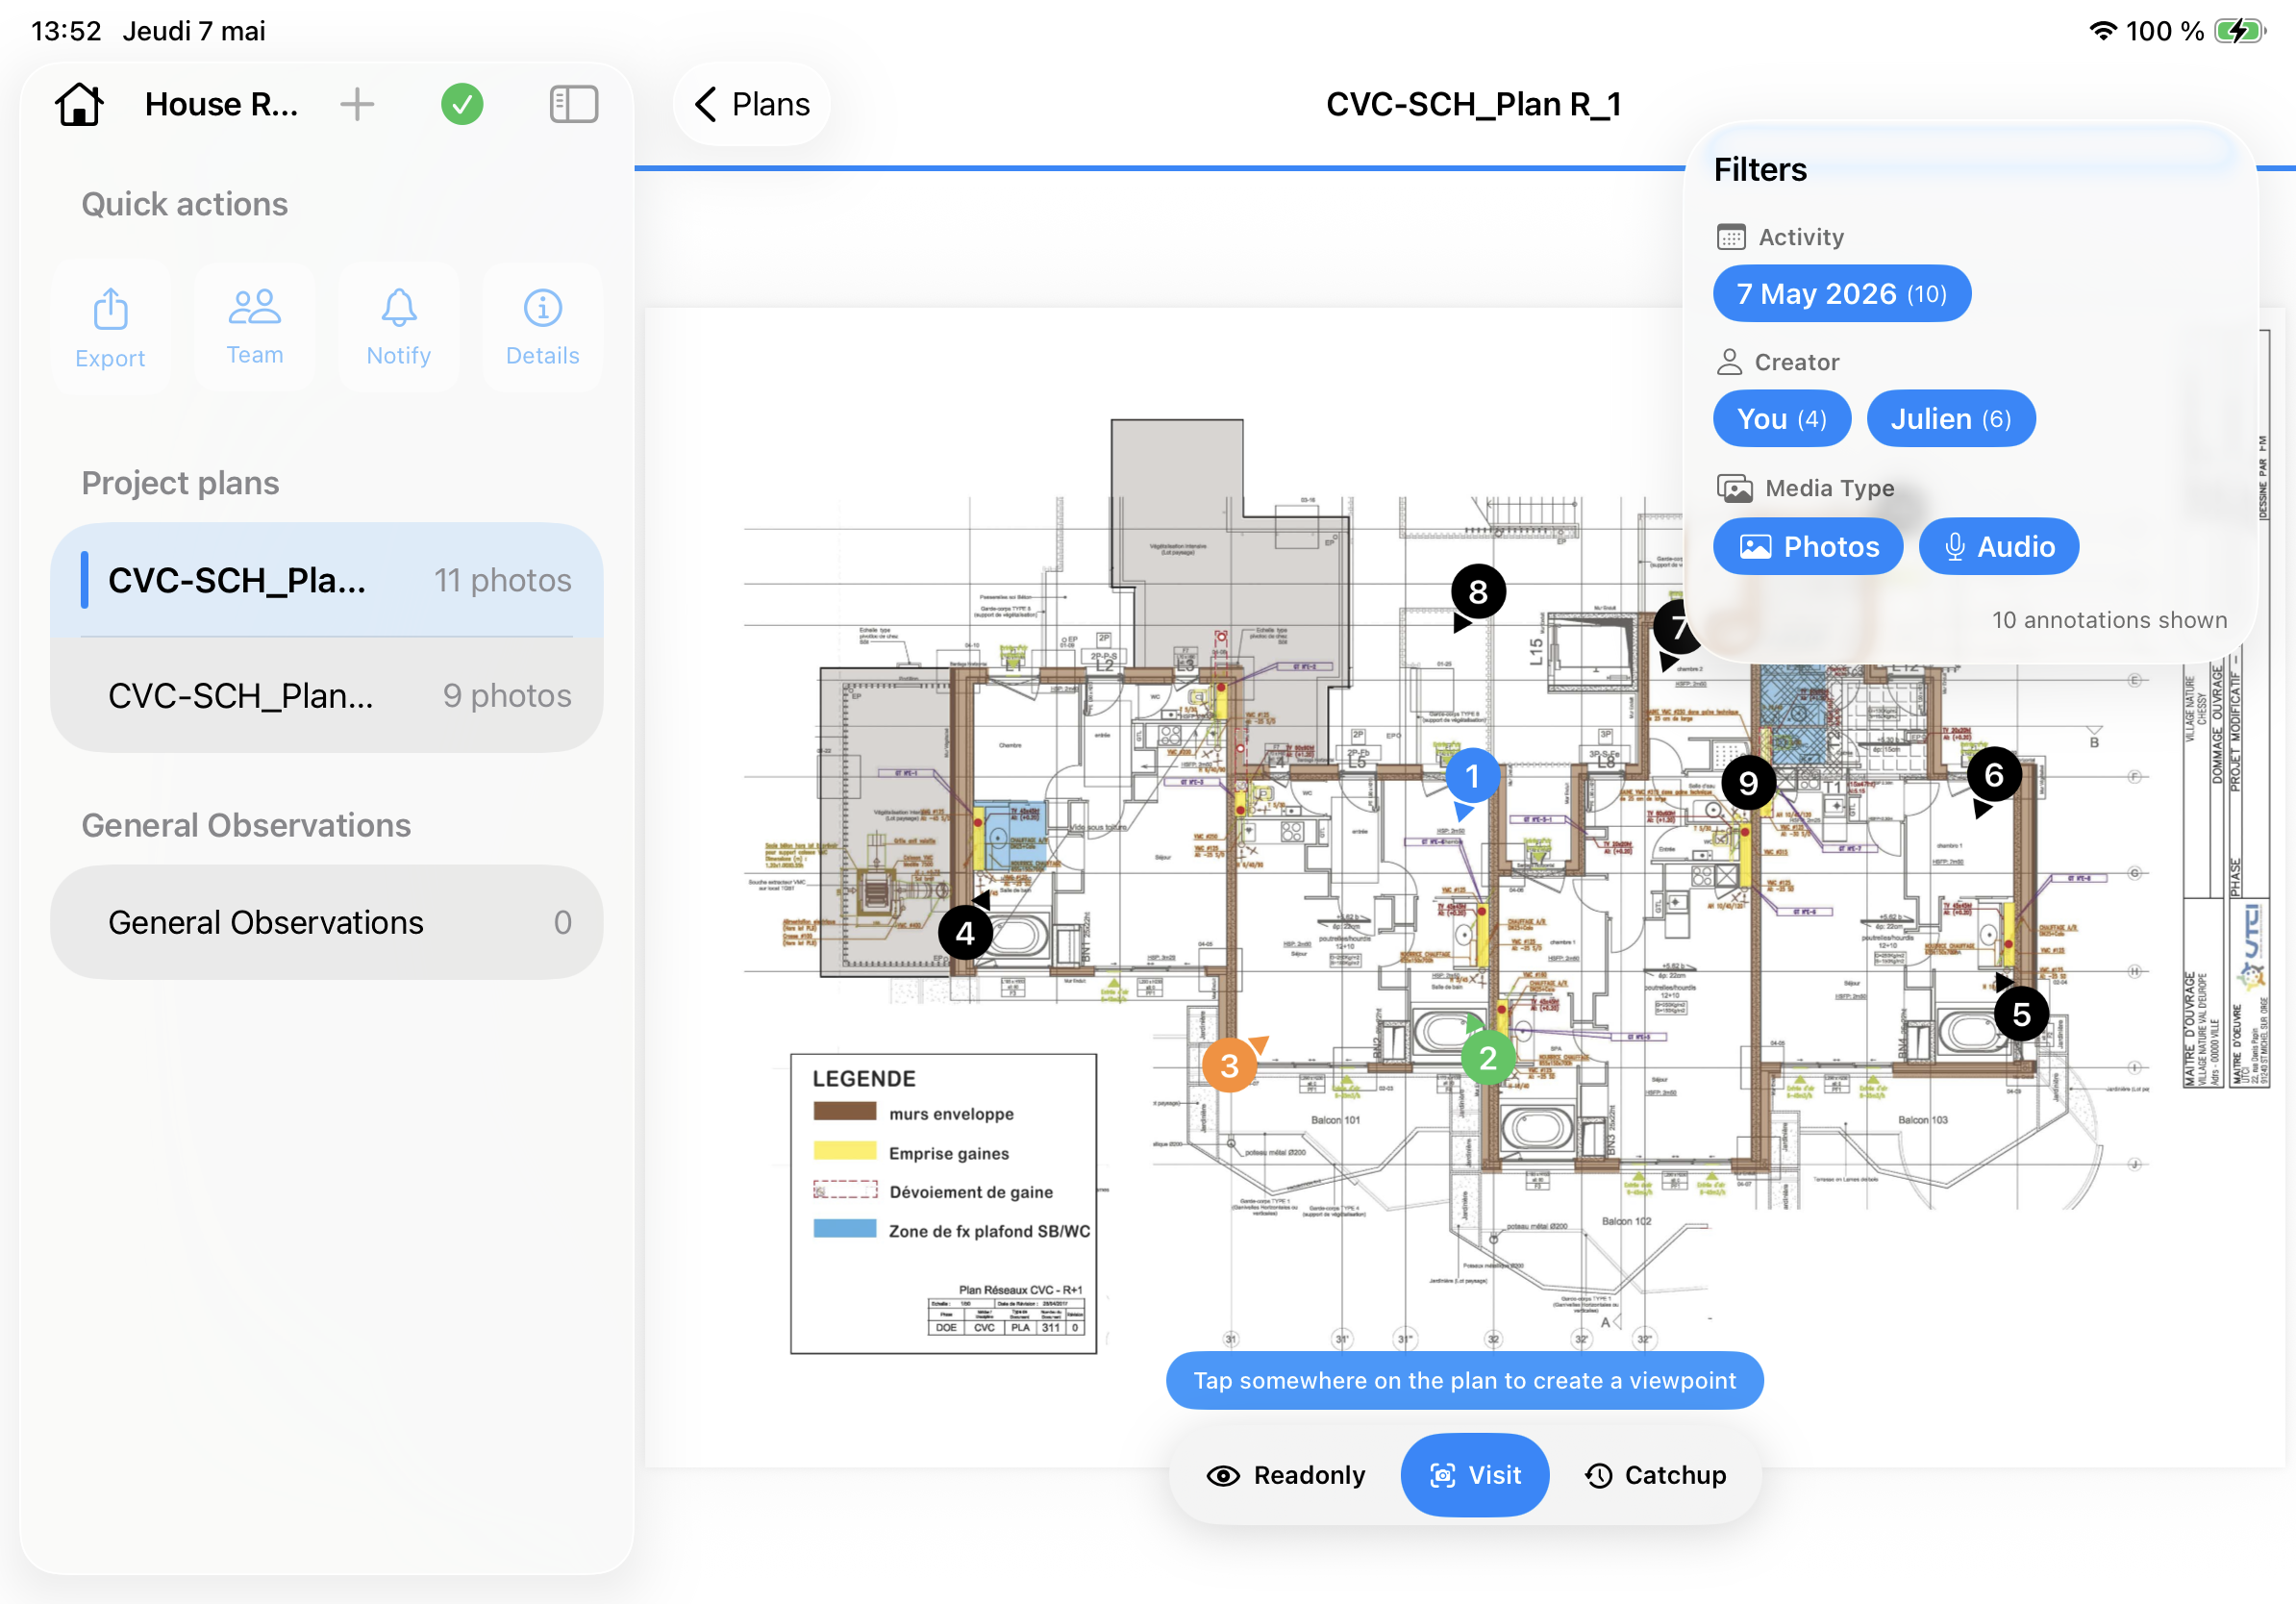Open the Notify bell action
This screenshot has height=1604, width=2296.
pos(399,327)
